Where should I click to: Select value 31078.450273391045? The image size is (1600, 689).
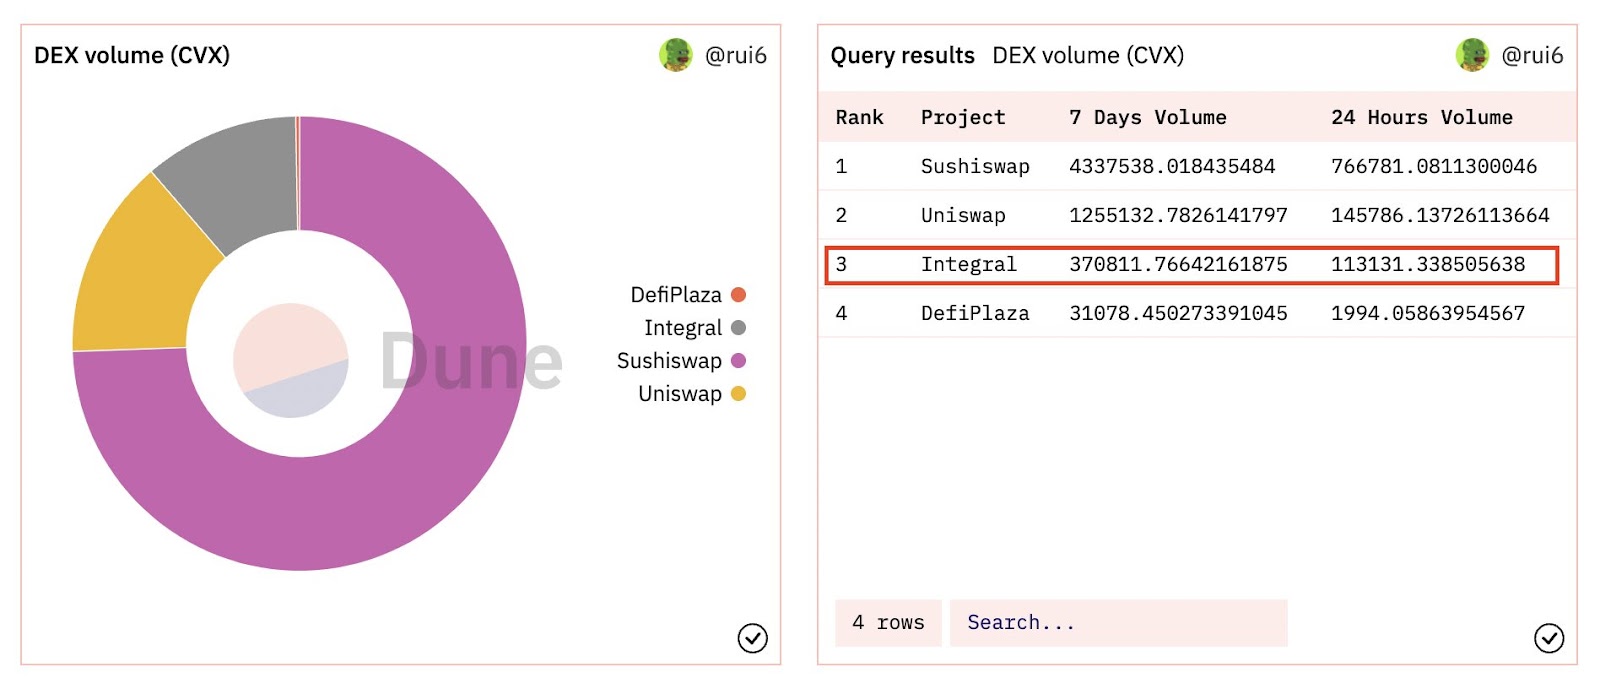point(1178,313)
